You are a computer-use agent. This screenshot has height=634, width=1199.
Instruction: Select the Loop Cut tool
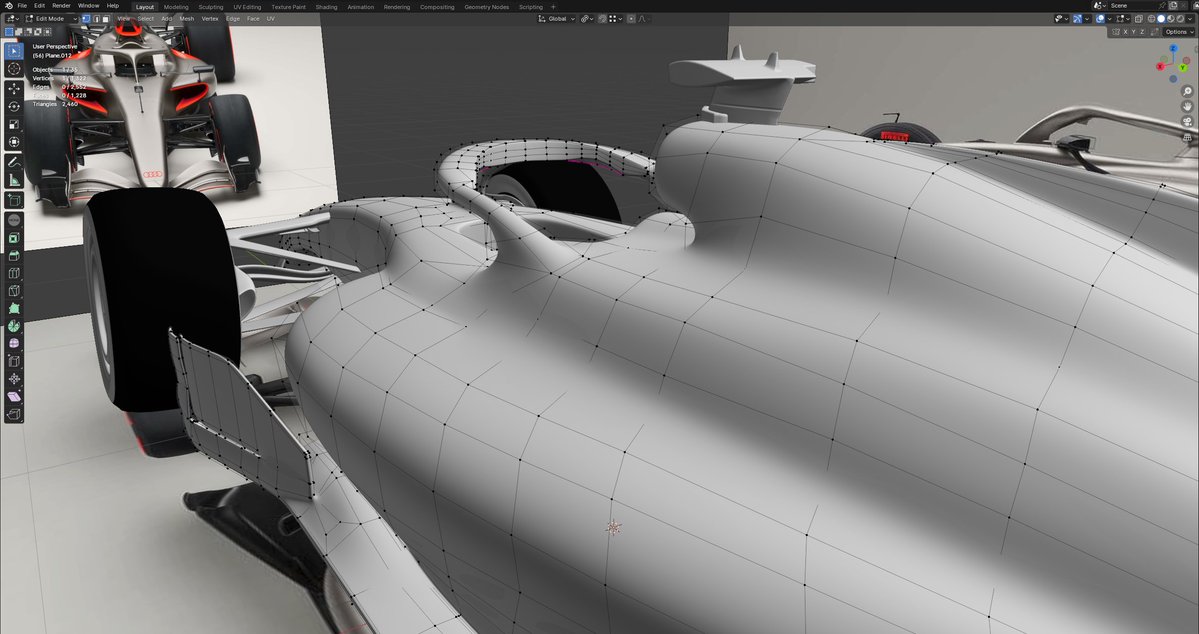(14, 273)
